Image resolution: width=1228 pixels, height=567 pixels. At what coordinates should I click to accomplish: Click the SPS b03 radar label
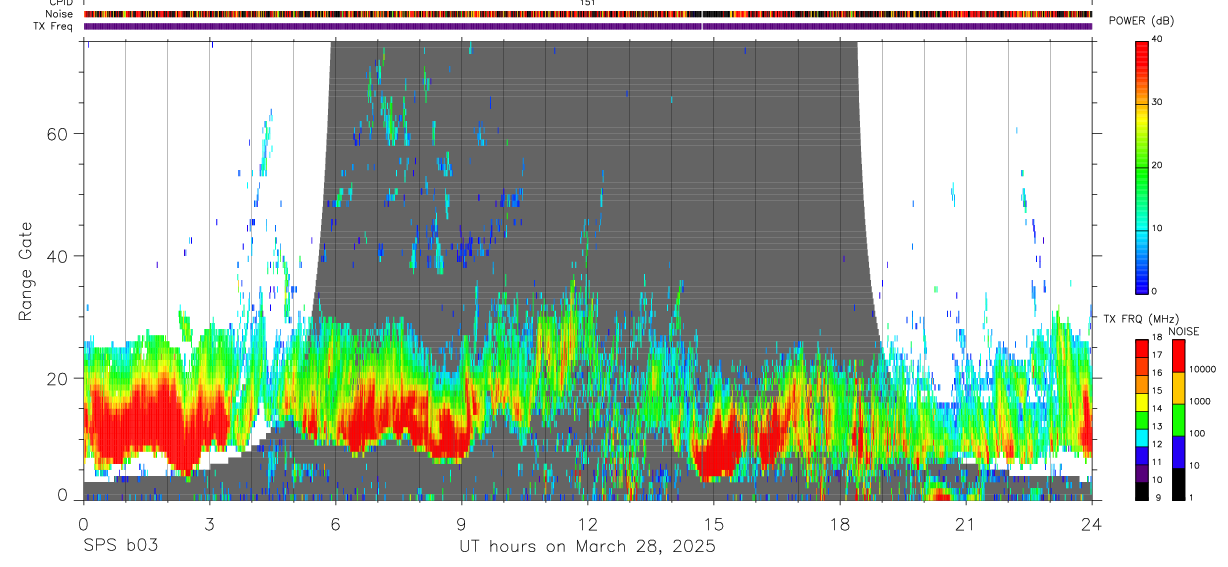[120, 547]
